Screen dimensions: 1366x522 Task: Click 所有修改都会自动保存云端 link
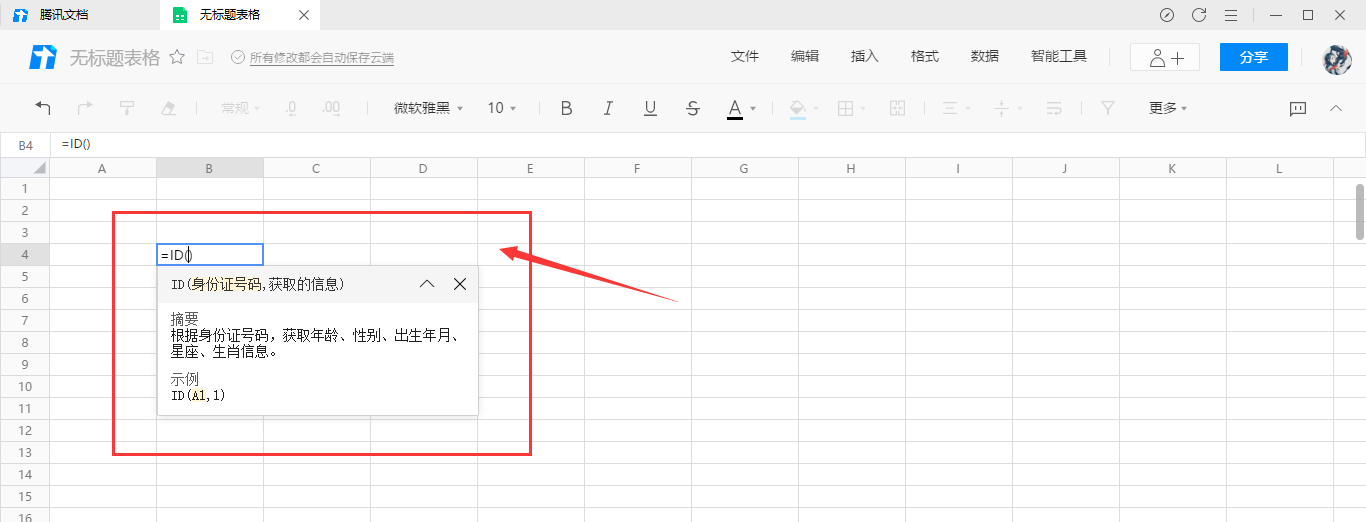click(x=322, y=58)
